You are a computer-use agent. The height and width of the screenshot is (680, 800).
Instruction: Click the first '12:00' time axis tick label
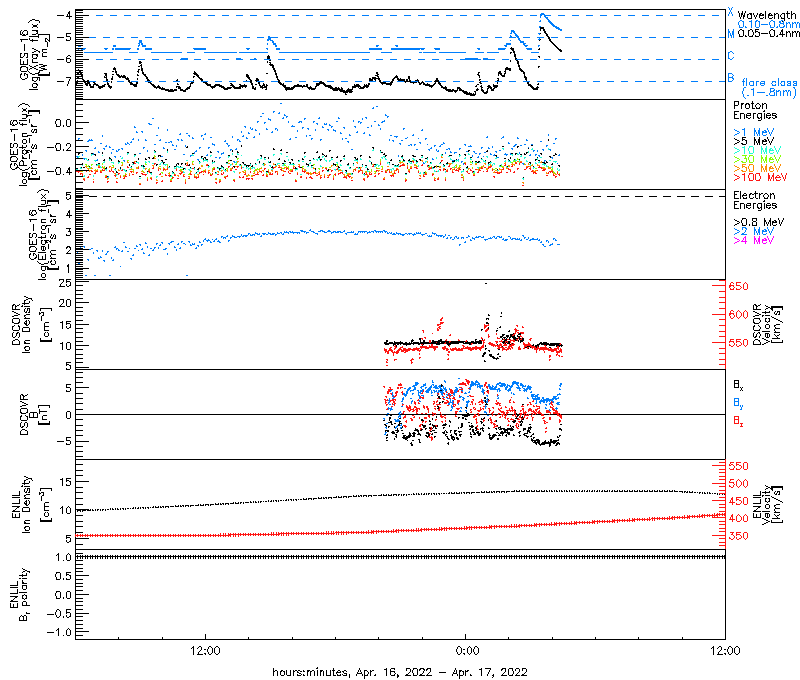(205, 650)
